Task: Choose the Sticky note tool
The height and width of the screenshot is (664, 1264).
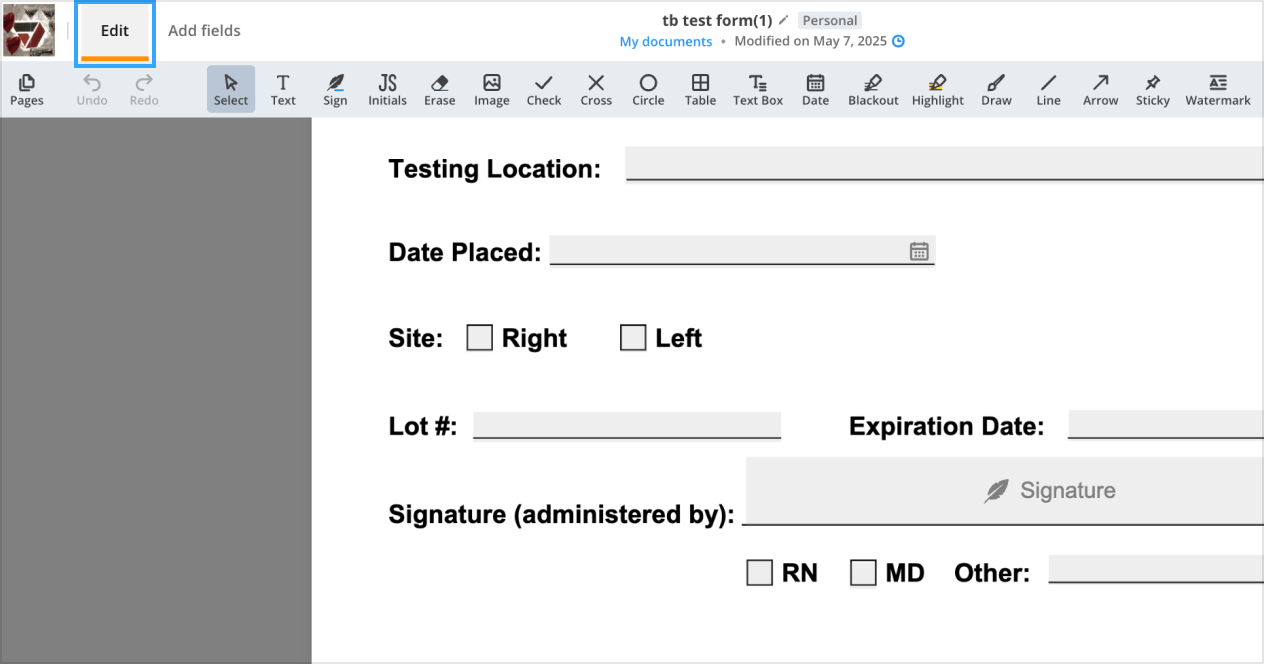Action: [1152, 89]
